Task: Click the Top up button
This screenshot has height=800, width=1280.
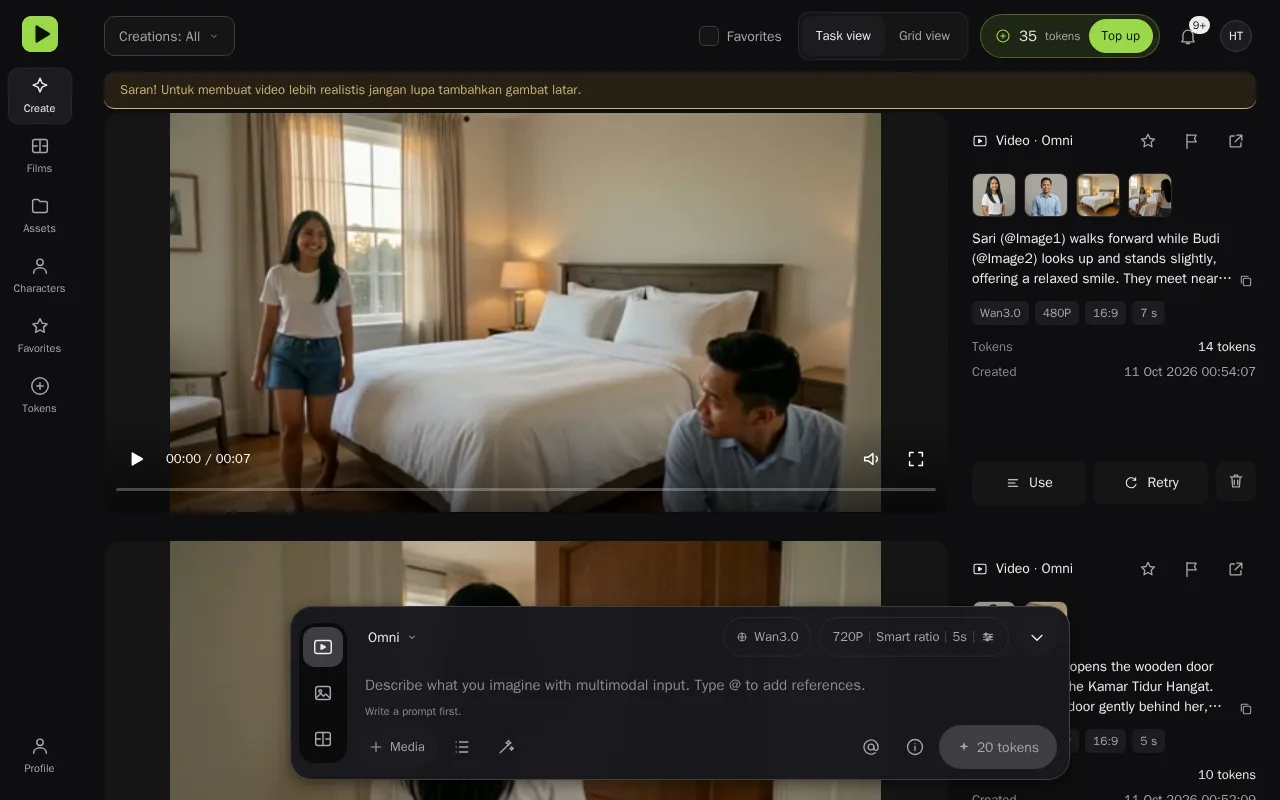Action: (1120, 36)
